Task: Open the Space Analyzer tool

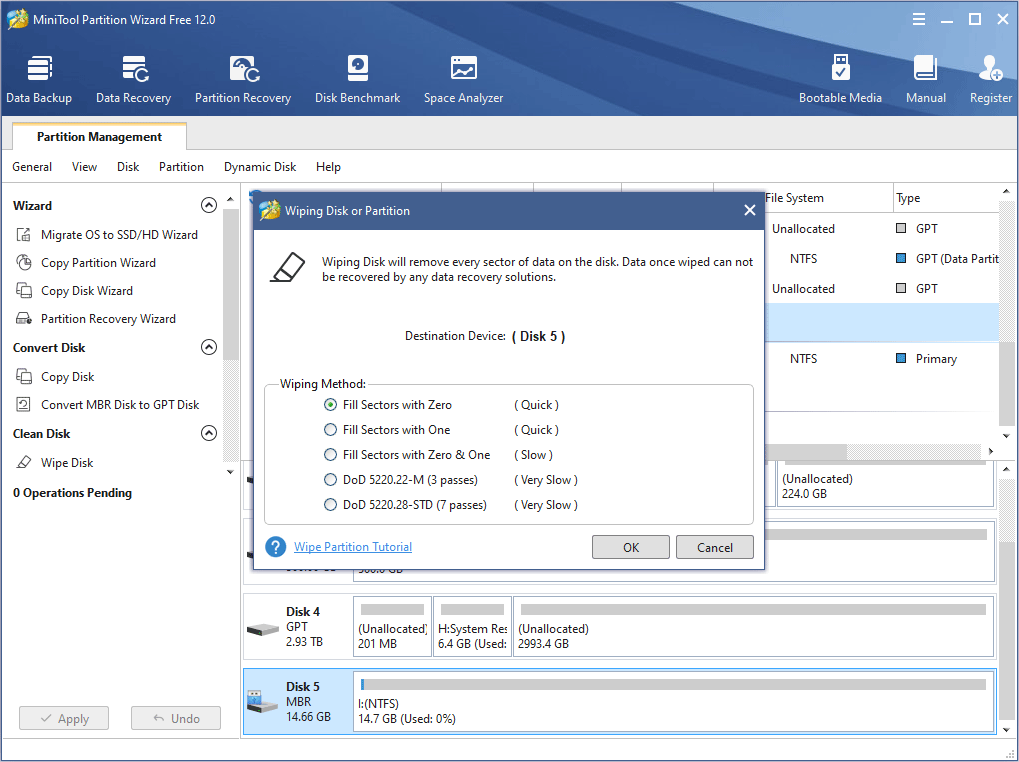Action: 463,79
